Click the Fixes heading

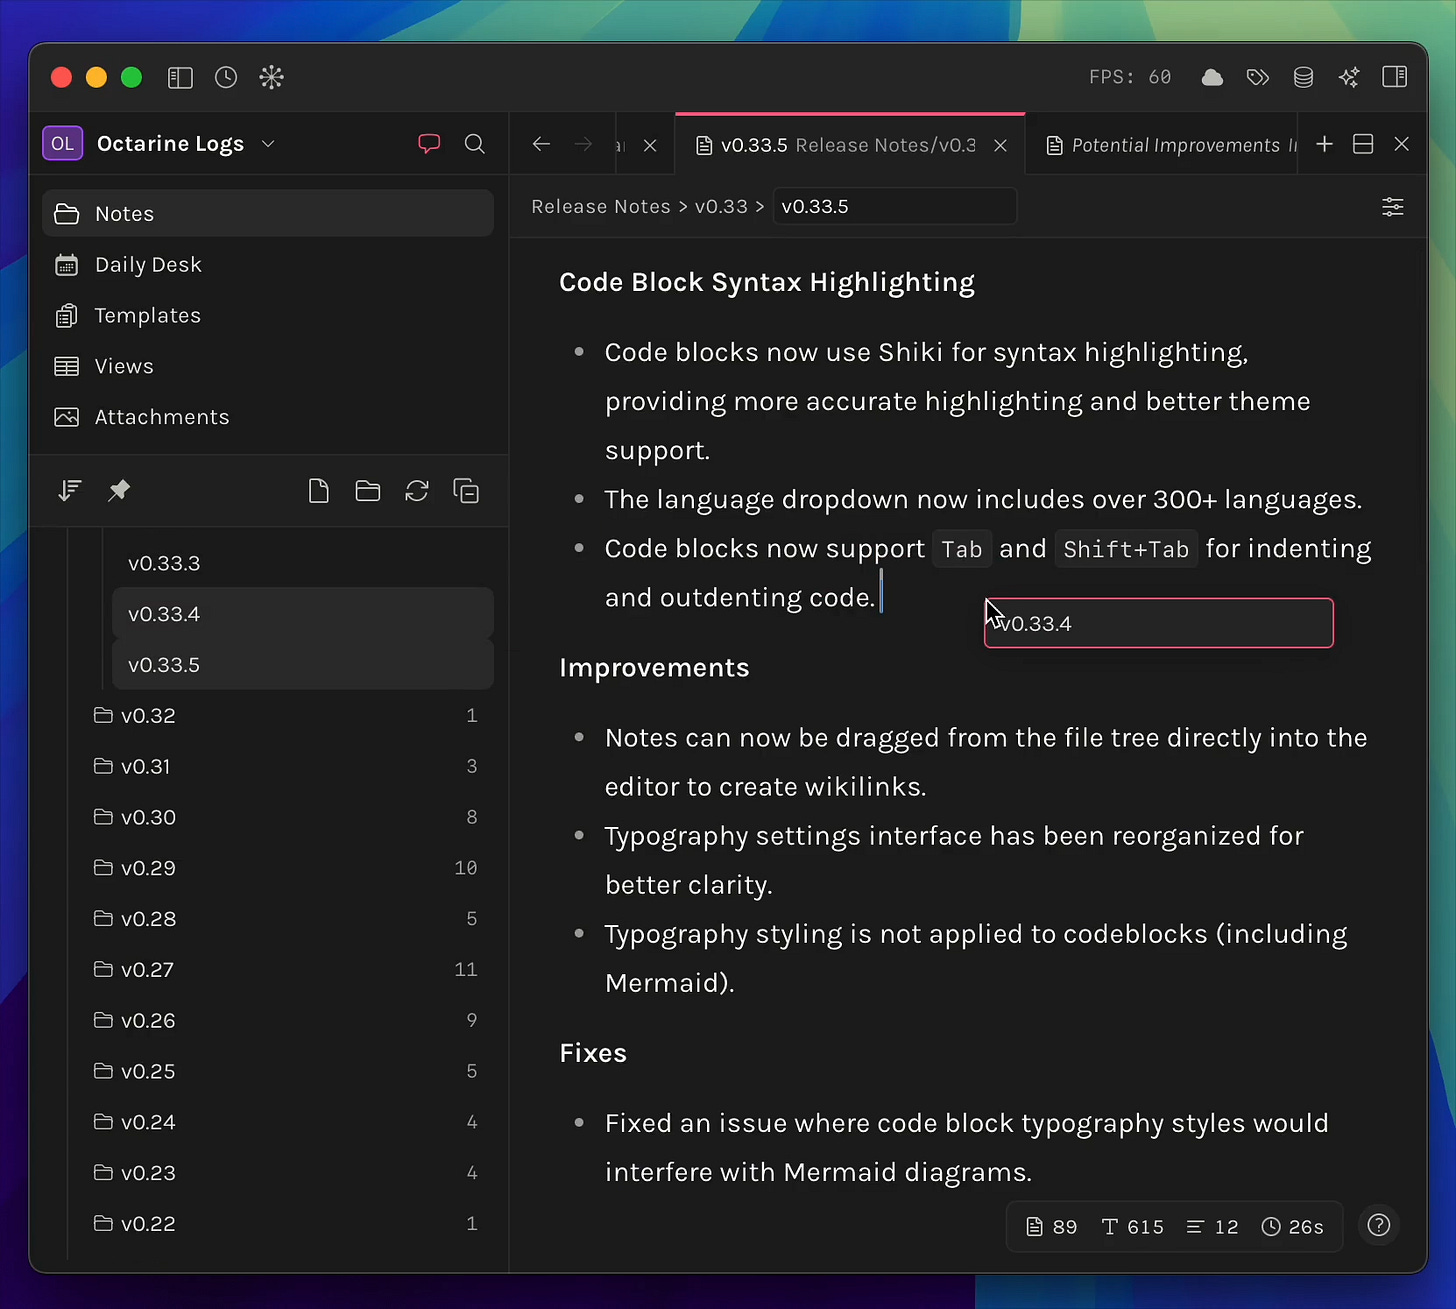click(593, 1053)
